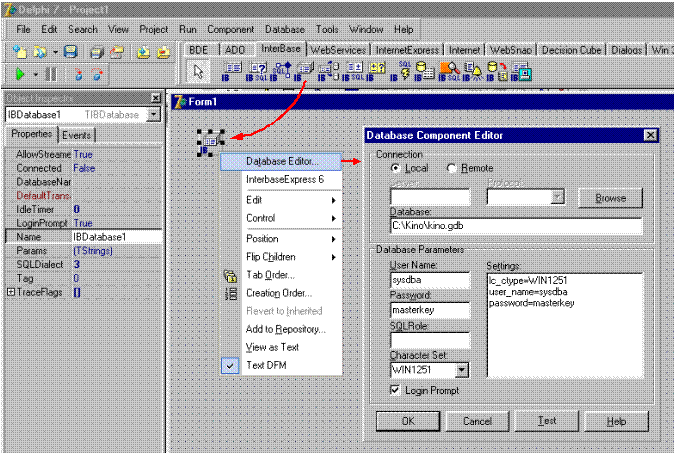674x456 pixels.
Task: Select the IBSQL lightning component icon
Action: pyautogui.click(x=401, y=71)
